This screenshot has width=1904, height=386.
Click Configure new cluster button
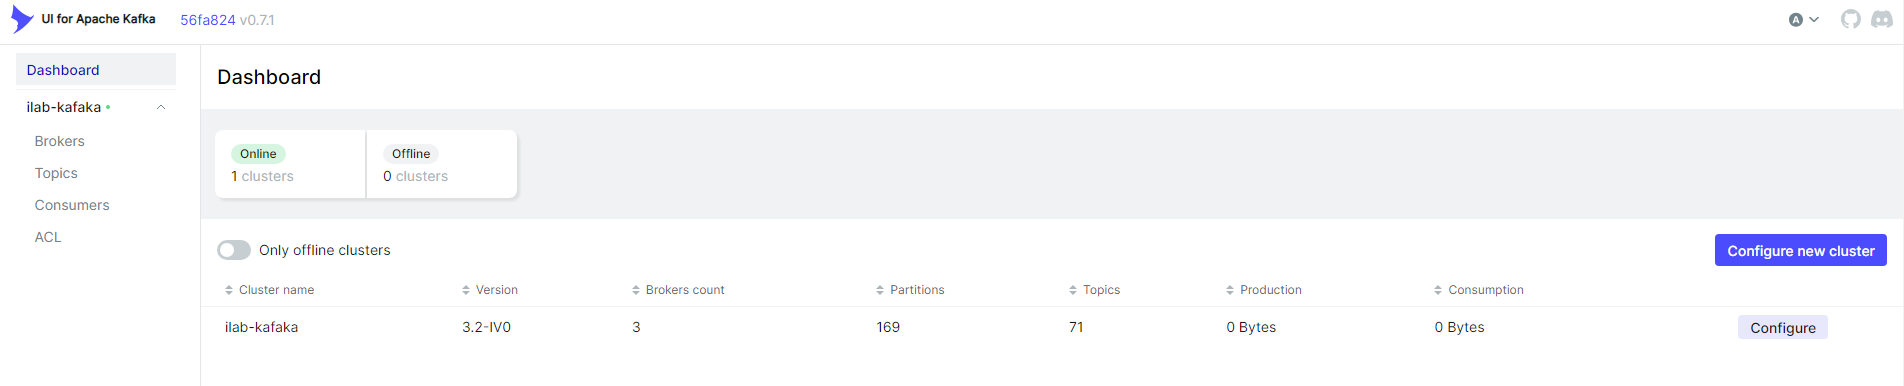click(x=1800, y=250)
